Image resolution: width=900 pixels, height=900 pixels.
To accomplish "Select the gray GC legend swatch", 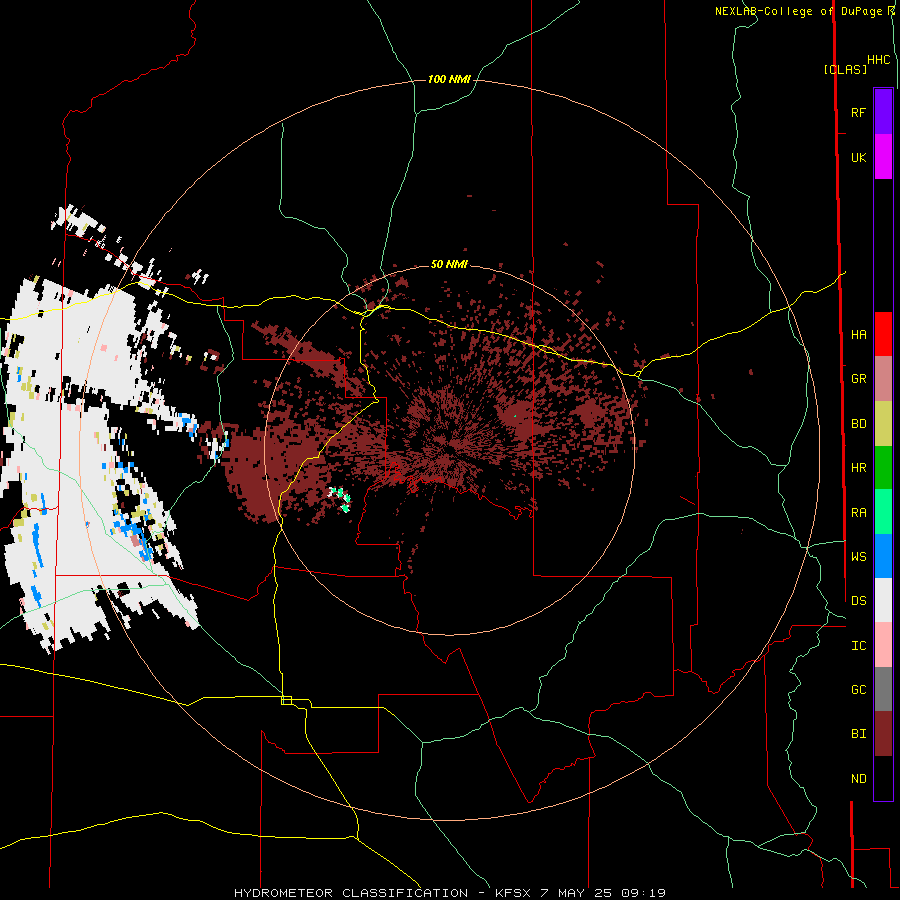I will (883, 689).
